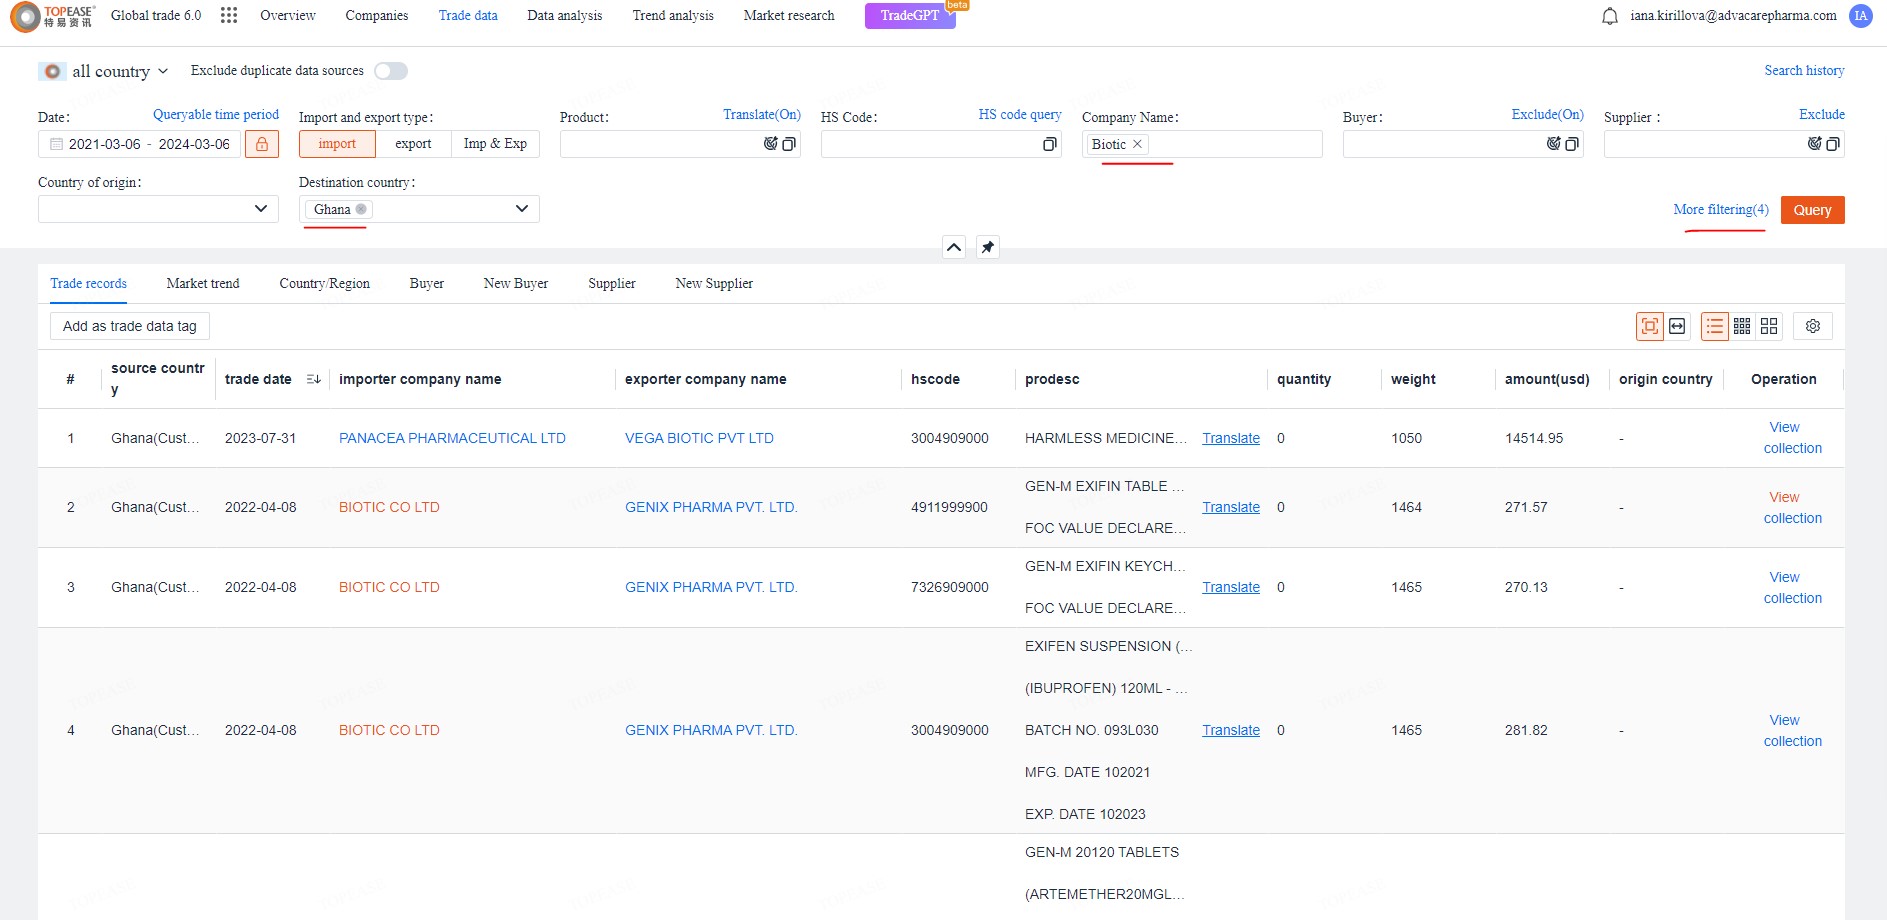Click the TOPEASE logo
1887x920 pixels.
52,16
